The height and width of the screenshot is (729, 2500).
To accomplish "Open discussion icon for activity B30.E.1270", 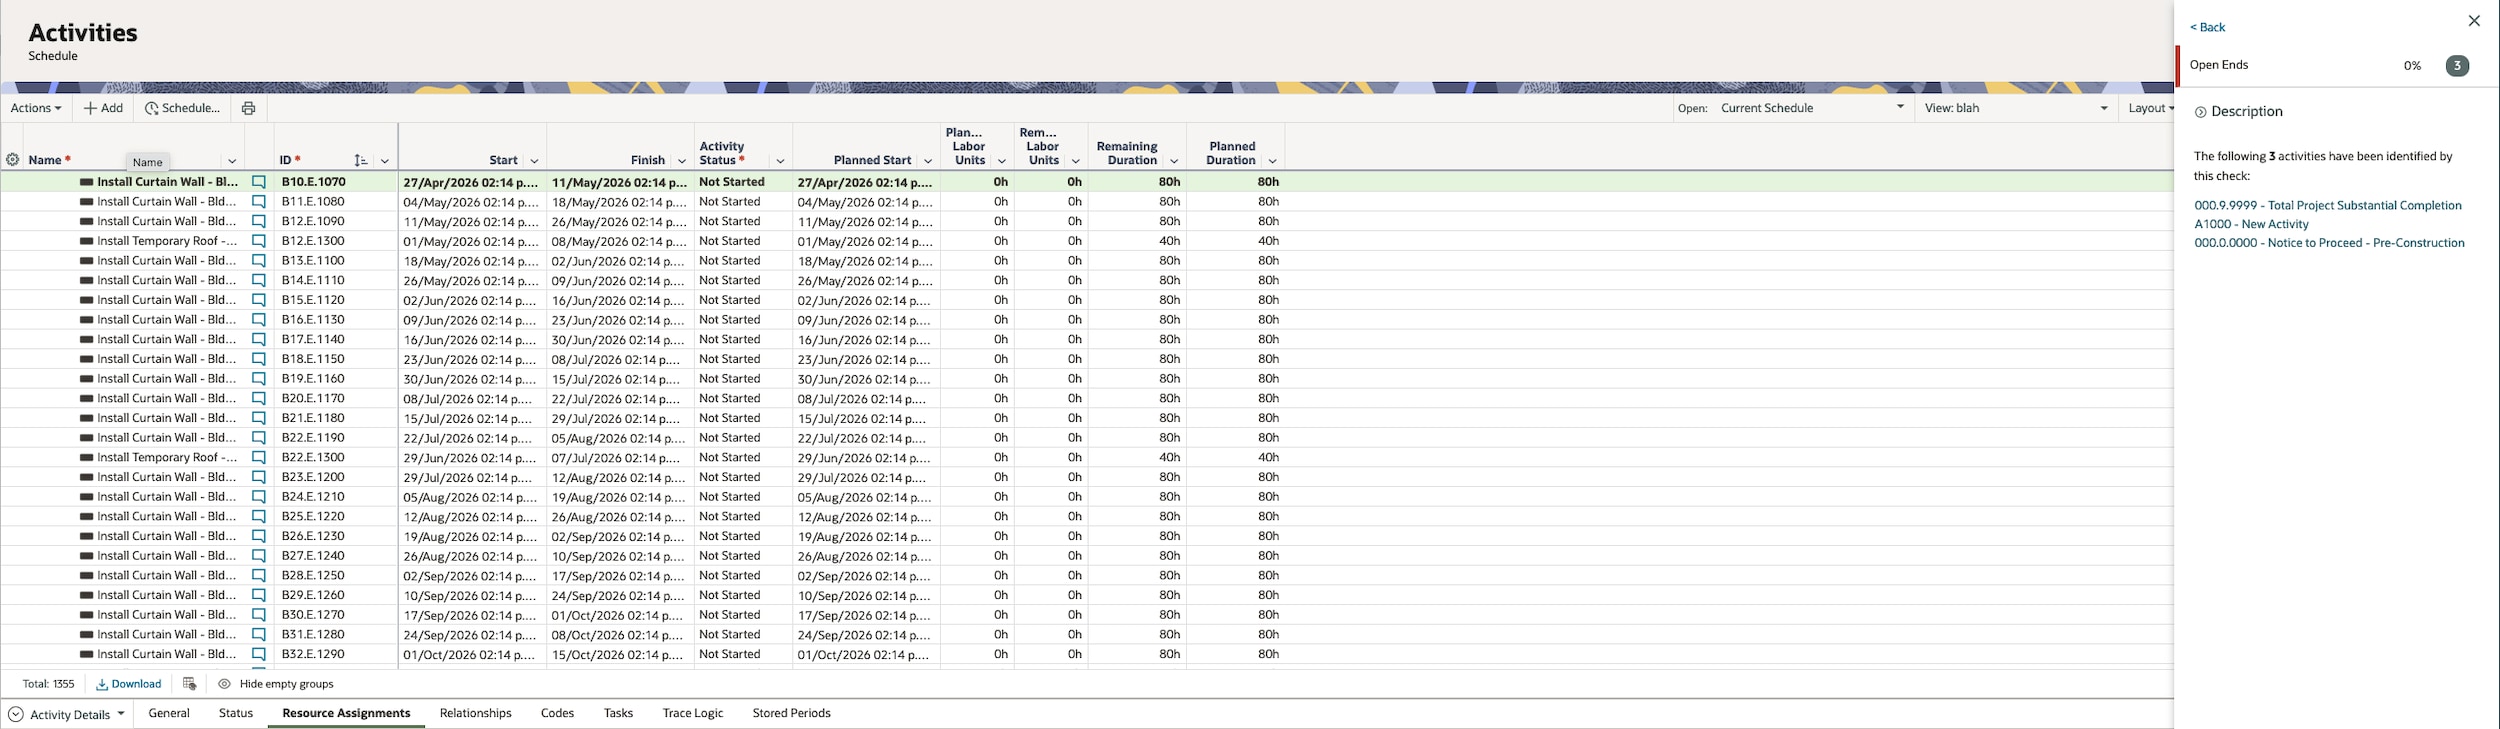I will click(x=259, y=615).
